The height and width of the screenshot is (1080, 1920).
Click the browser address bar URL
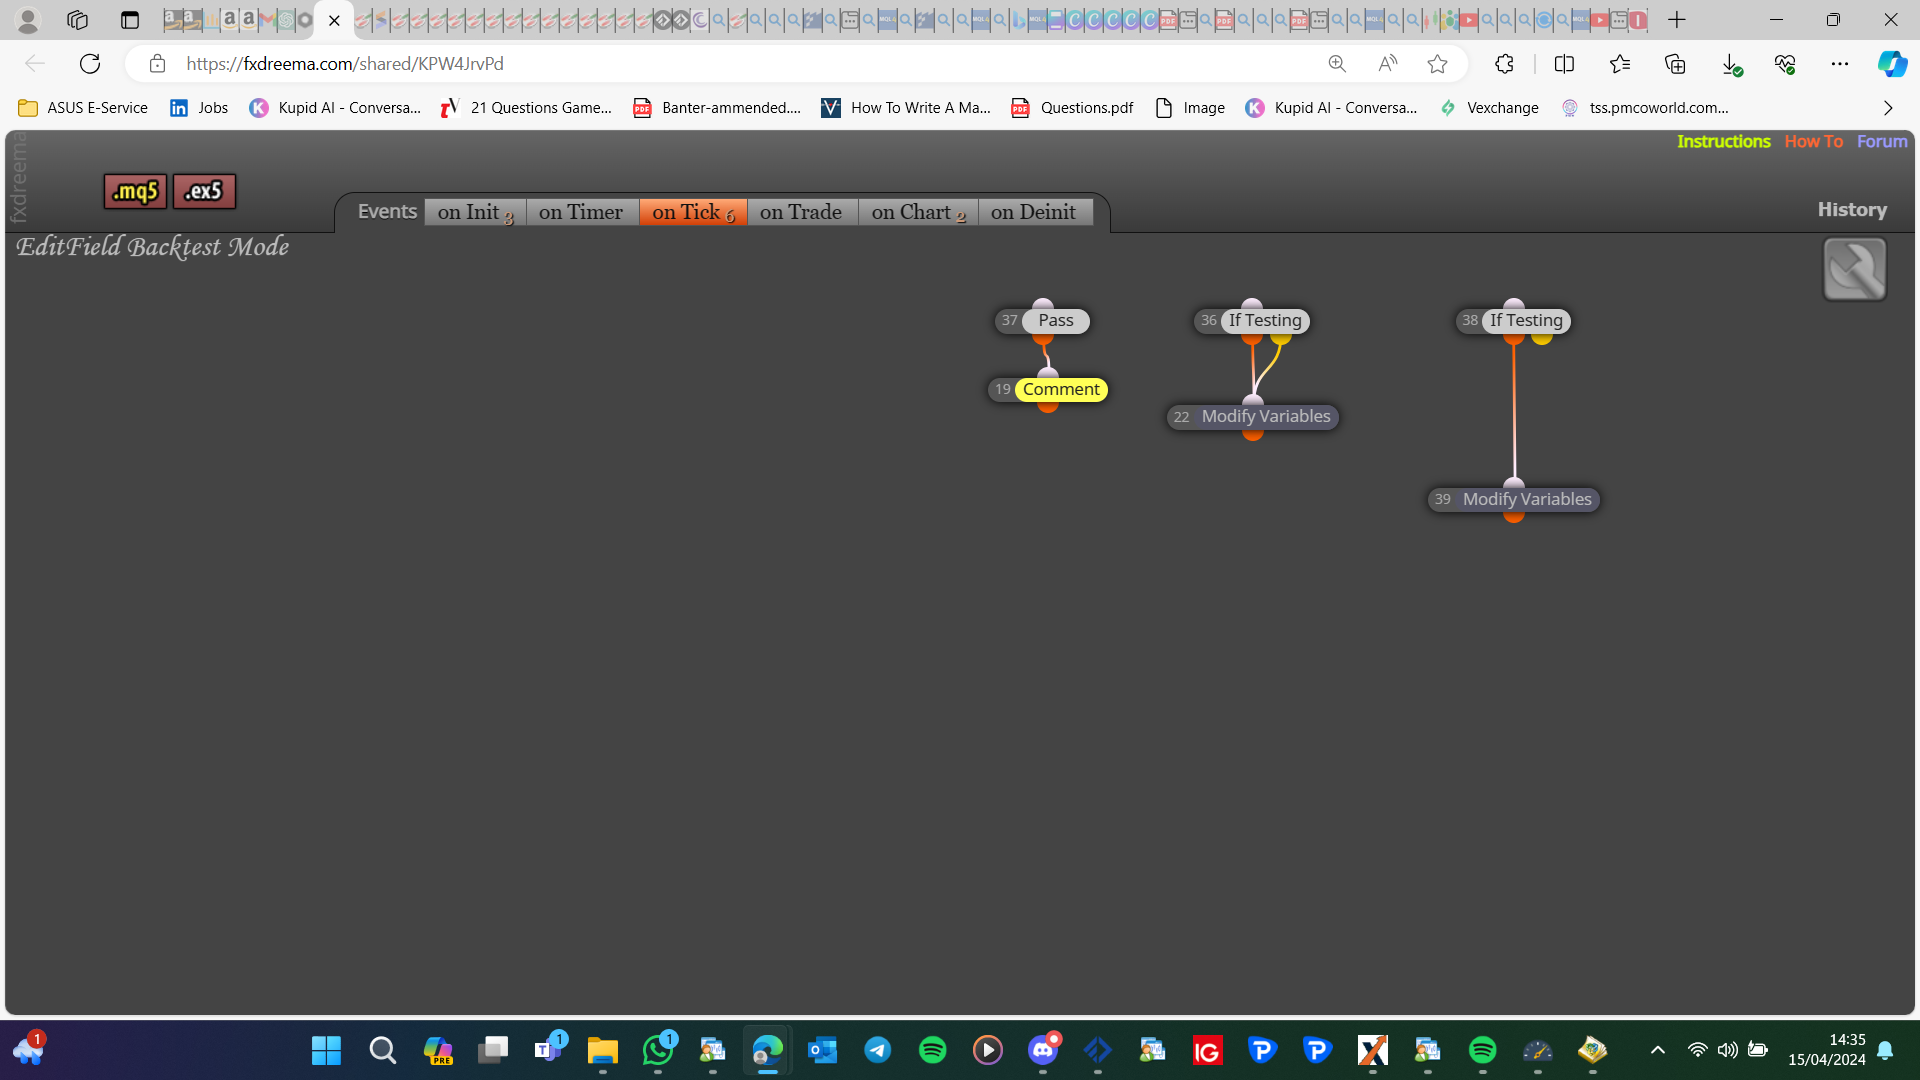(x=345, y=64)
